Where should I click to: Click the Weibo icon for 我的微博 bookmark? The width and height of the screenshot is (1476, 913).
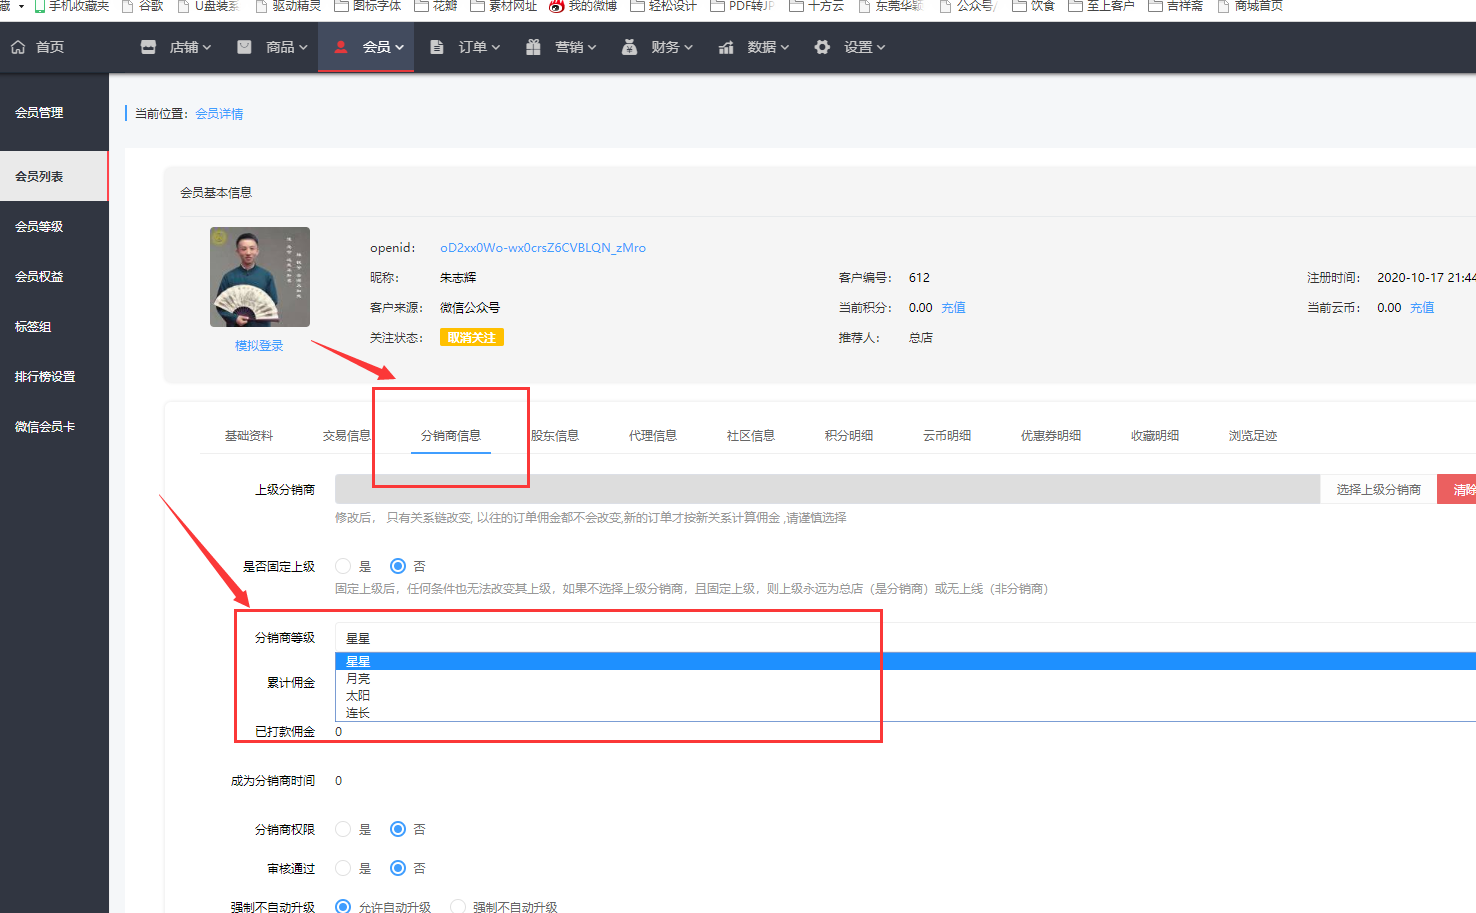(x=557, y=6)
